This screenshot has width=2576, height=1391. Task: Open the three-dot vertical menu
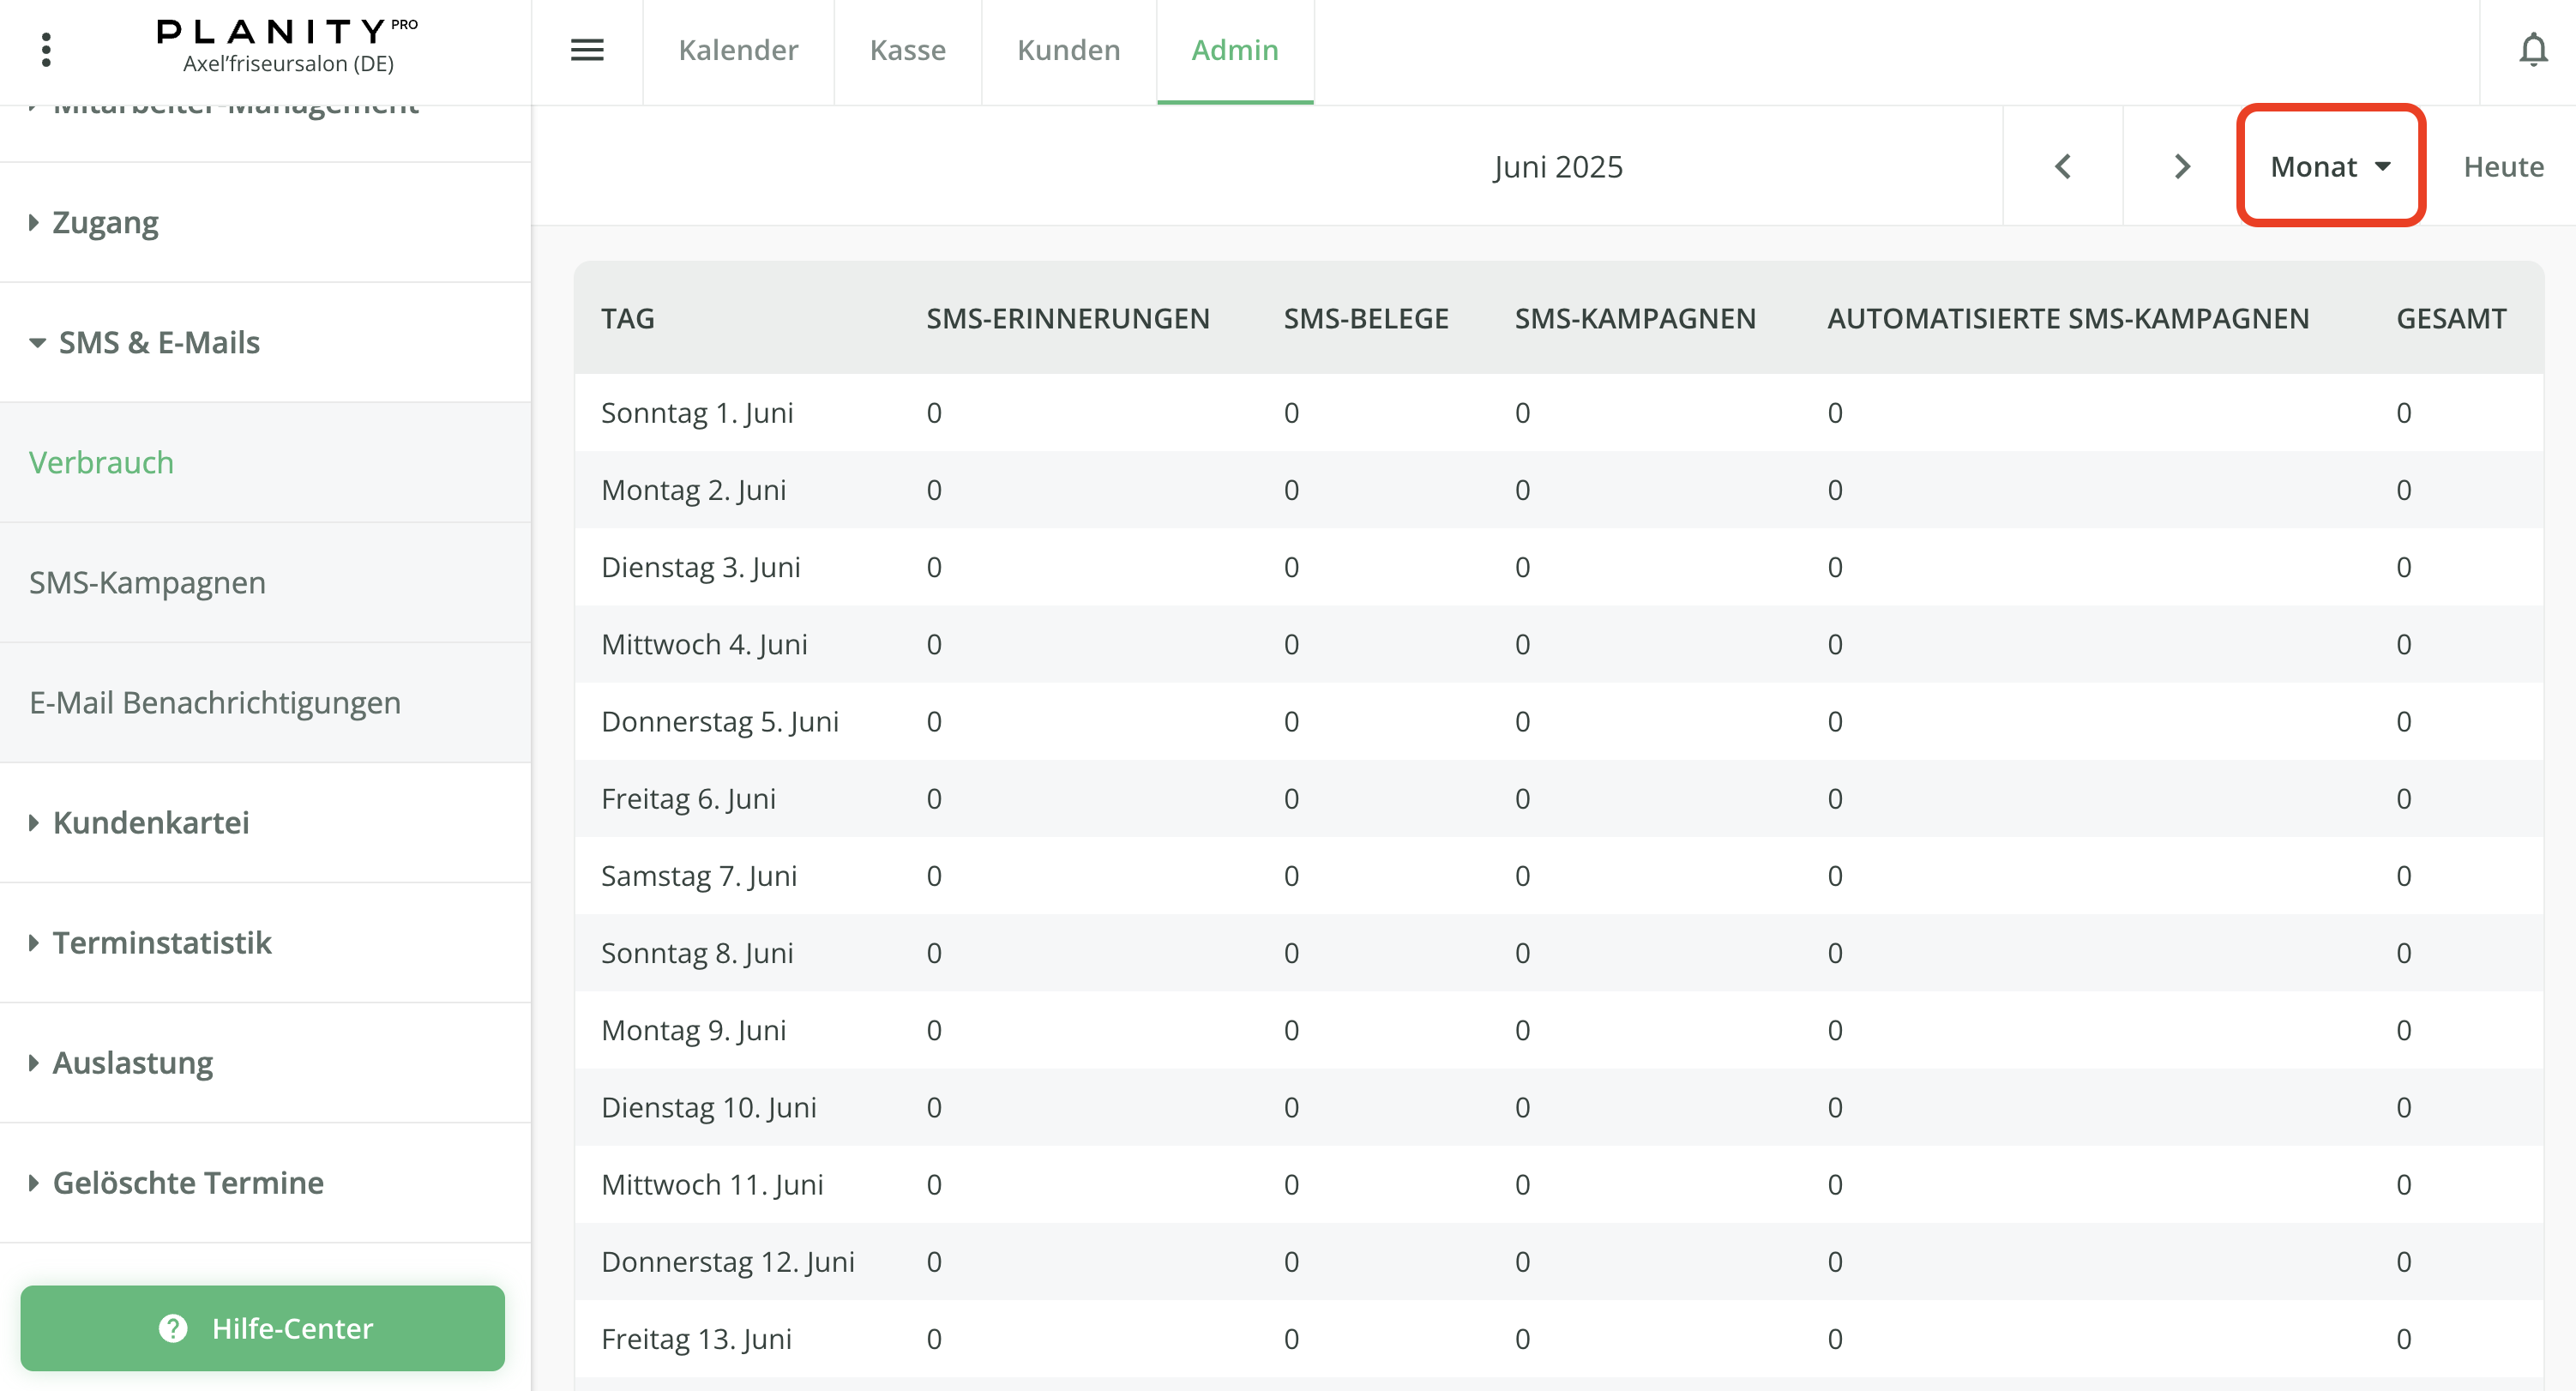click(46, 50)
